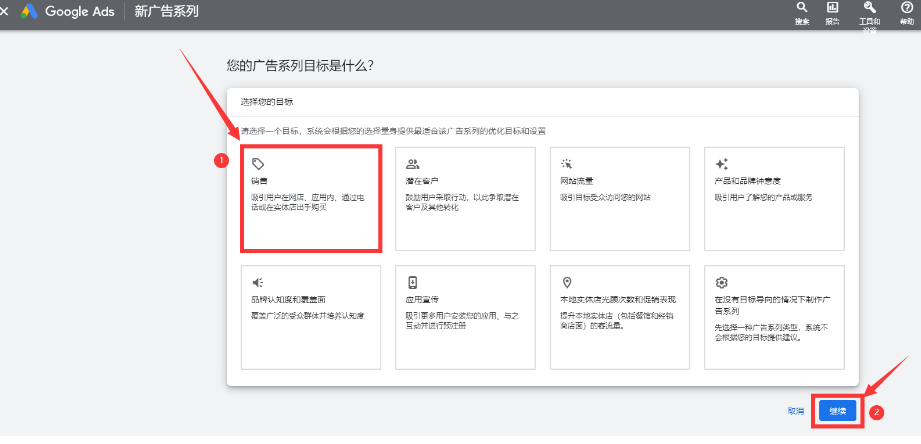The image size is (921, 444).
Task: Click the megaphone icon for 品牌认知度和覆盖面
Action: (258, 282)
